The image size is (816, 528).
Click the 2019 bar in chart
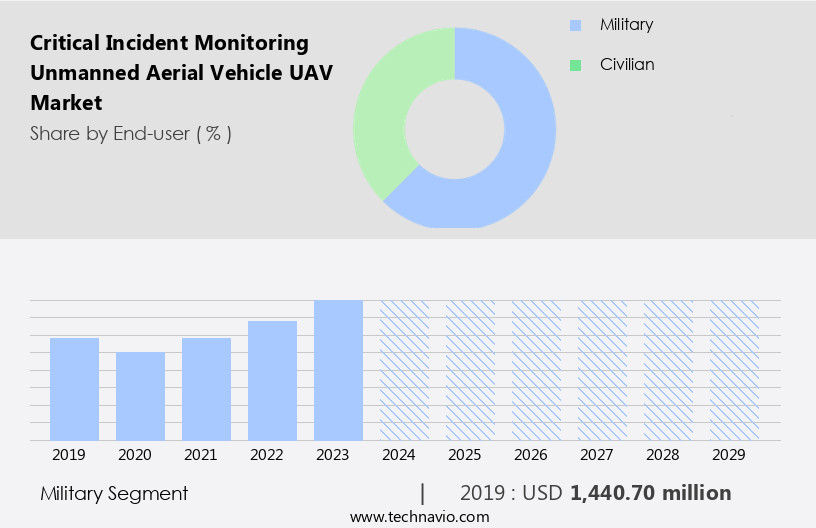click(74, 389)
